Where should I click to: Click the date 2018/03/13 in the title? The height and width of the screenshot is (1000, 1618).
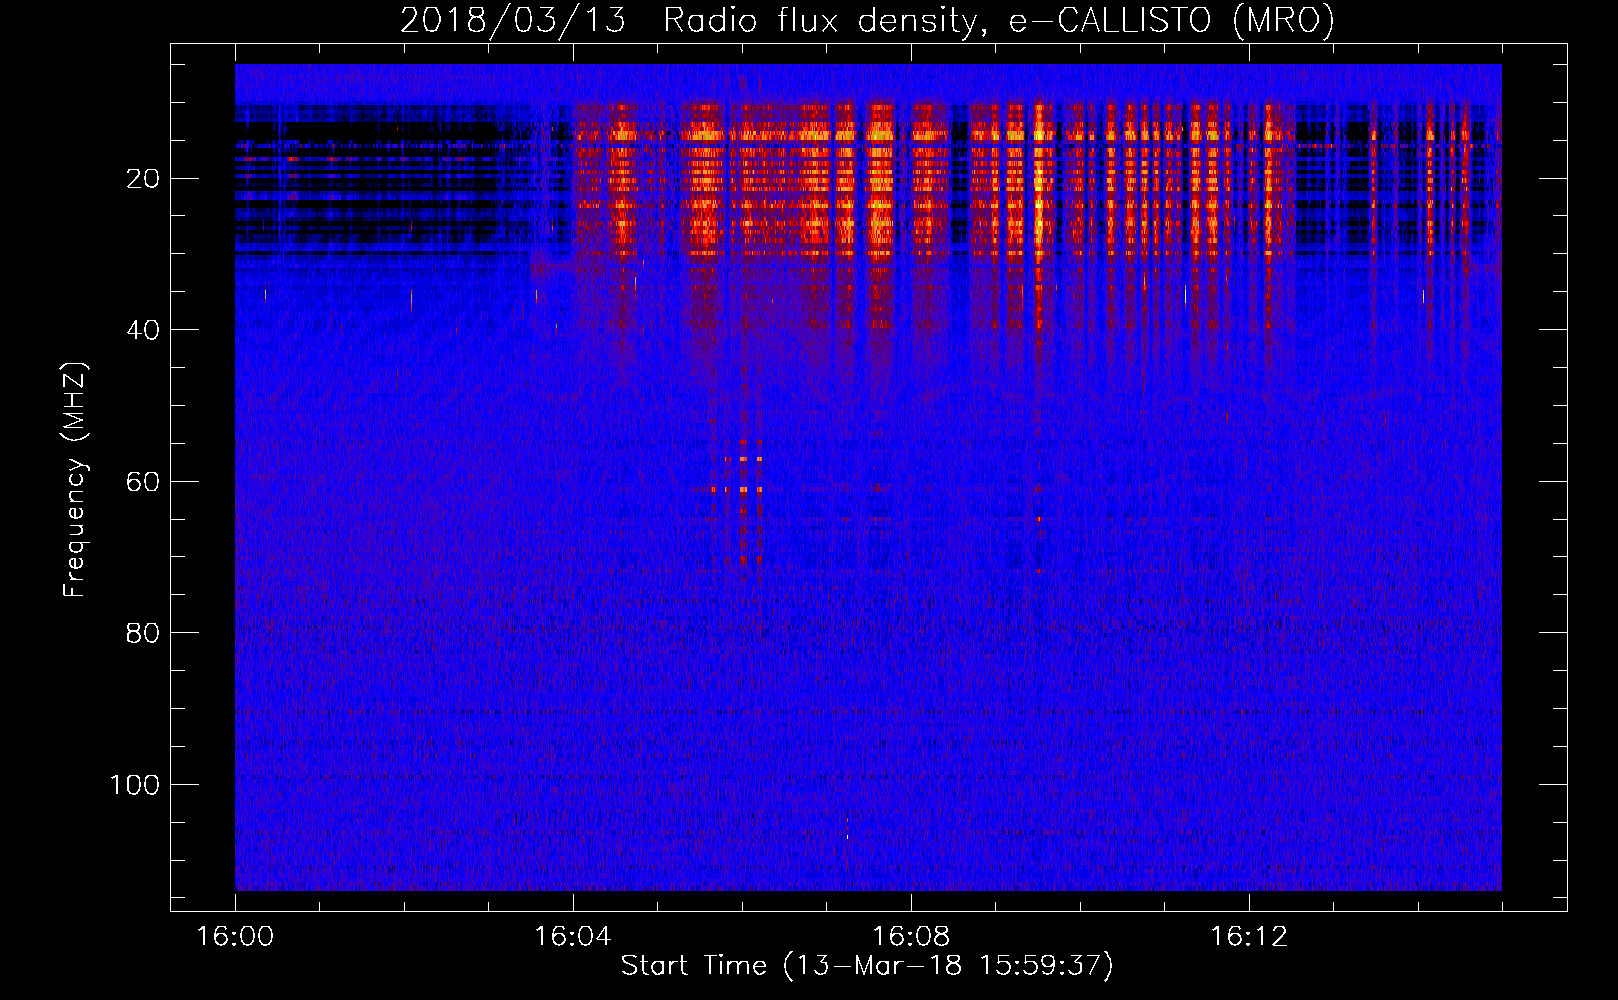point(513,21)
